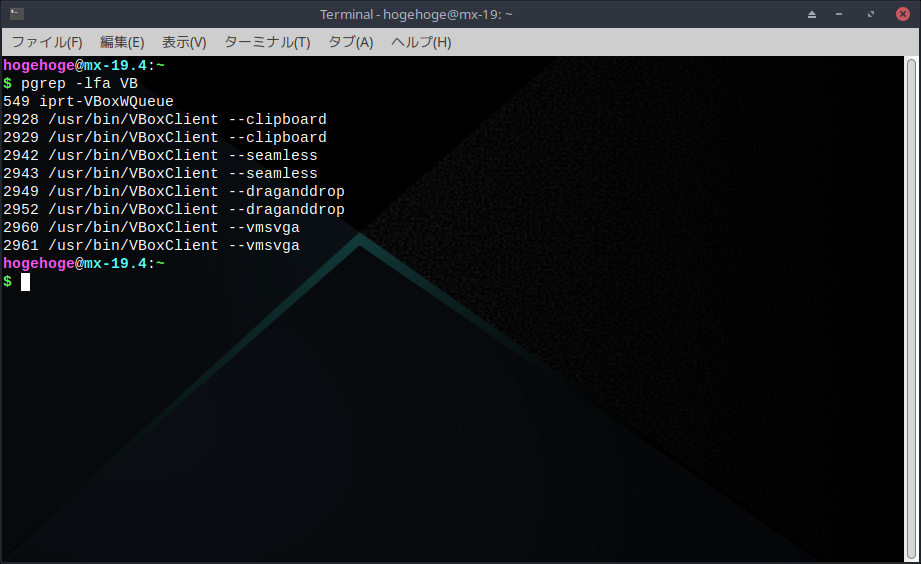Open the 編集(E) menu
921x564 pixels.
[x=122, y=42]
